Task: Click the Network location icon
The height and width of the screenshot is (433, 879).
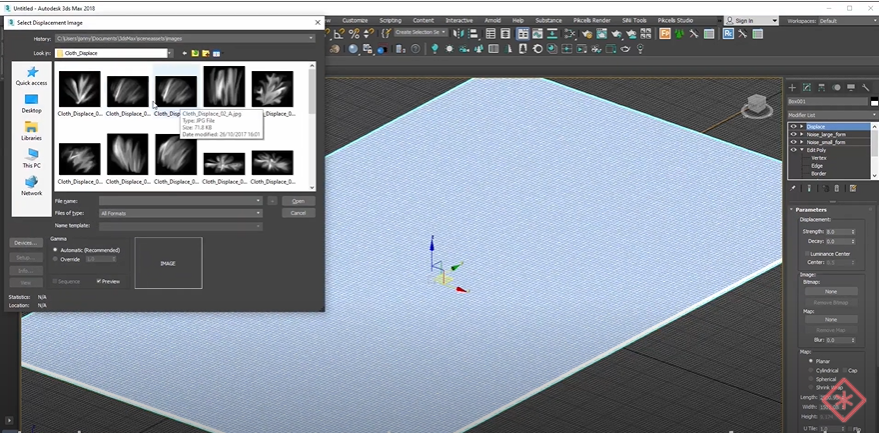Action: [x=32, y=186]
